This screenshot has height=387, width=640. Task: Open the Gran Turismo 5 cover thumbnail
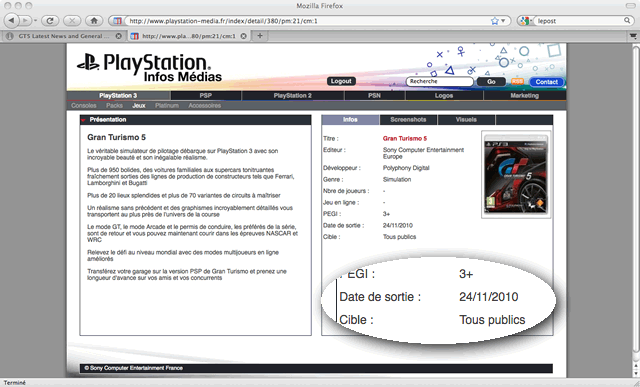516,175
